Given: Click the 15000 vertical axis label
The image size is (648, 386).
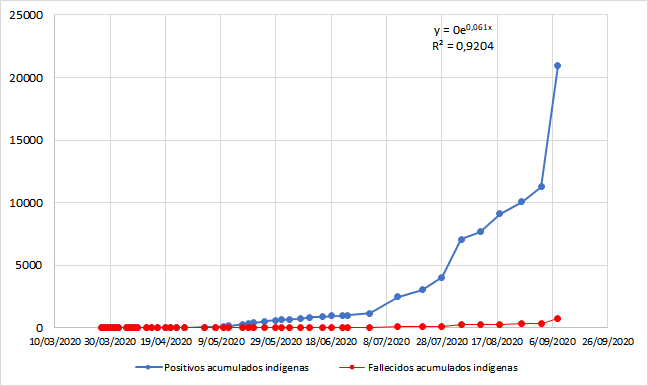Looking at the screenshot, I should [26, 140].
